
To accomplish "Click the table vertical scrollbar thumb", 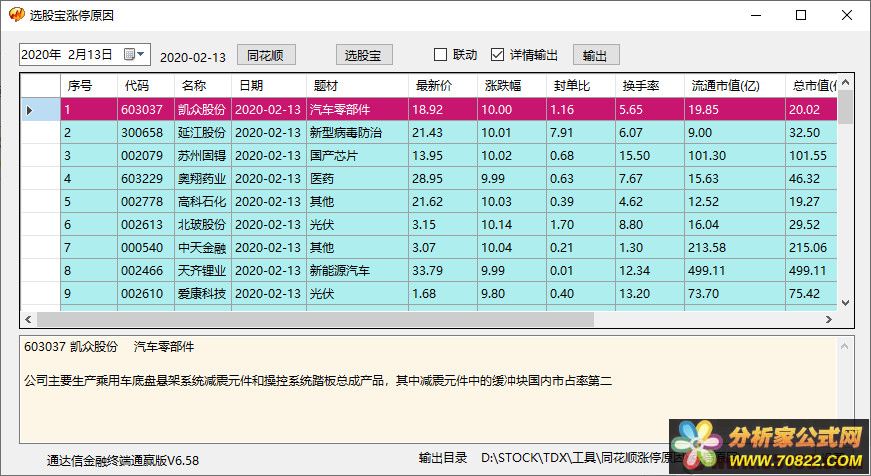I will click(845, 107).
